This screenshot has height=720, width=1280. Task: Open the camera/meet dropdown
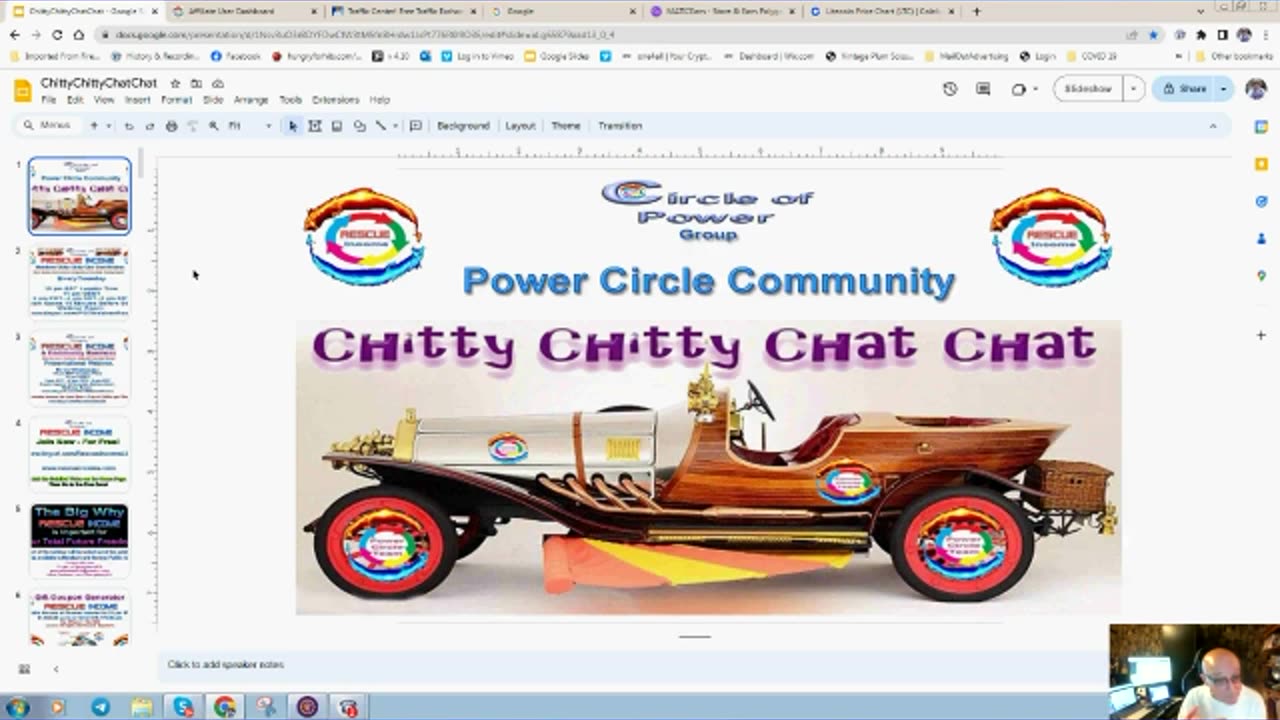[1024, 89]
